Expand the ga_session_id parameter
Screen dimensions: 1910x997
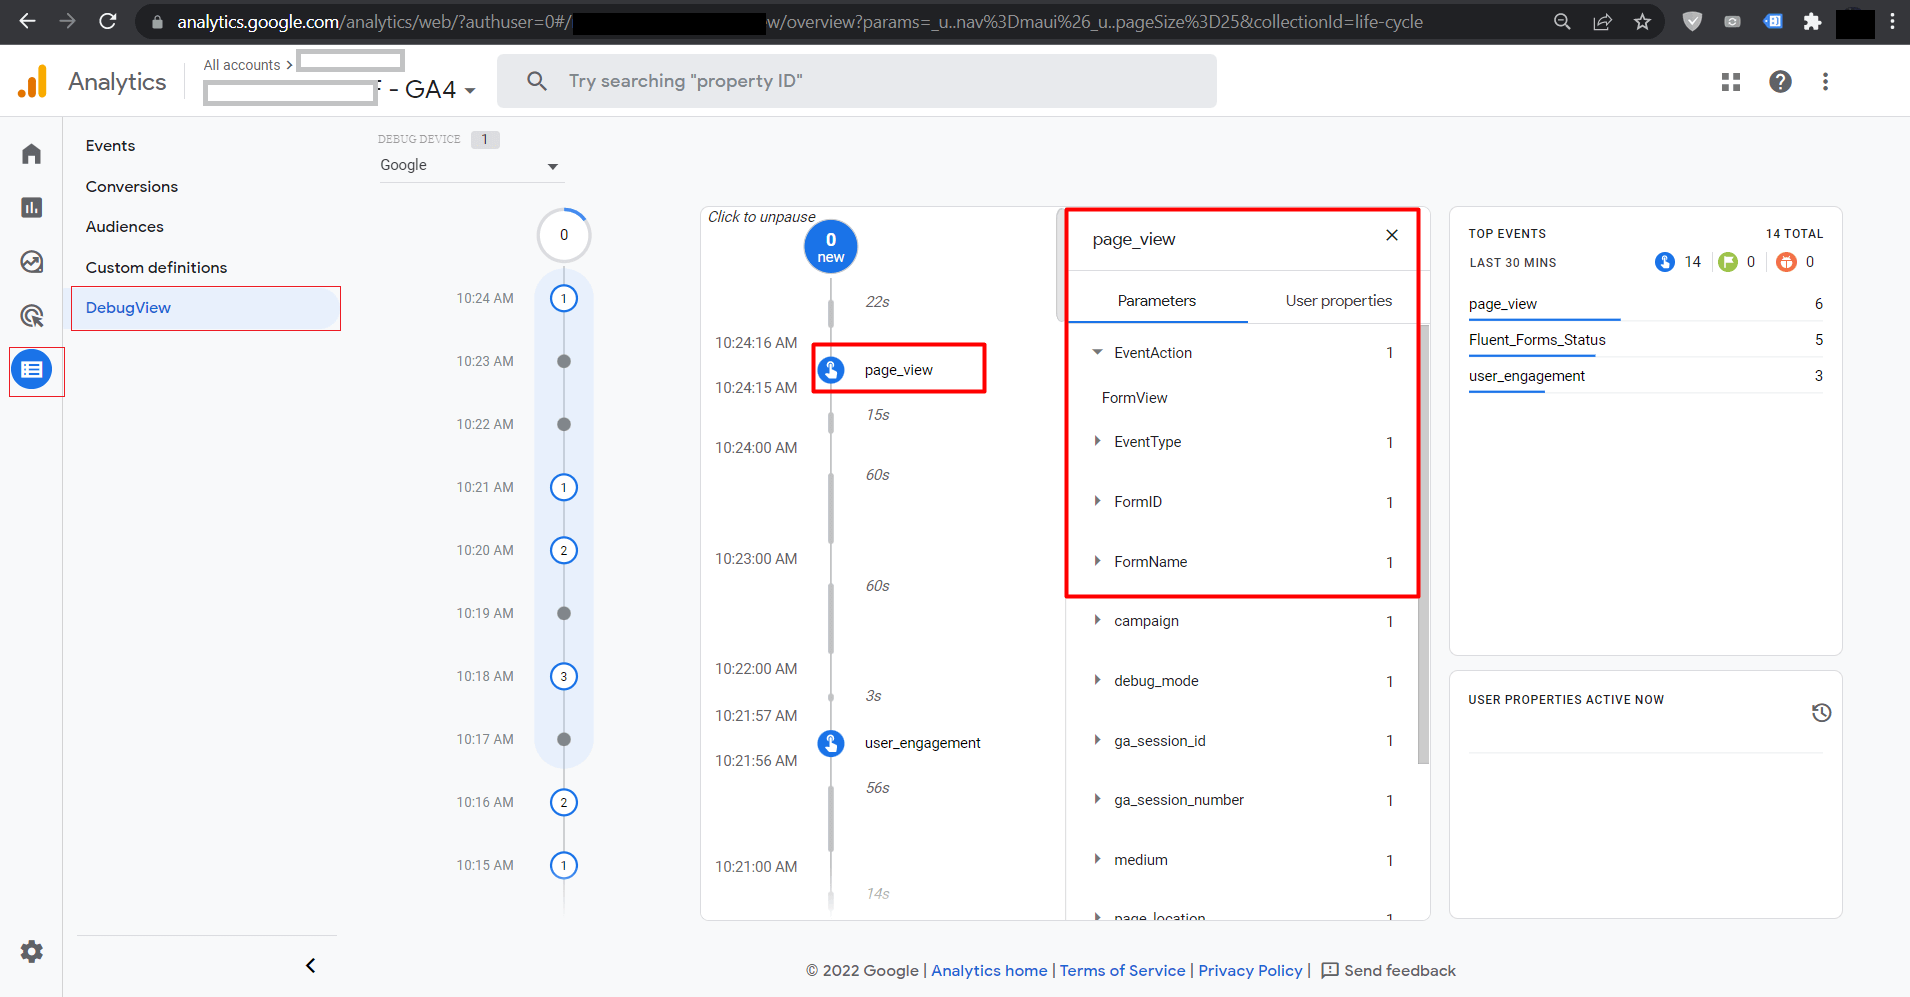[x=1097, y=741]
